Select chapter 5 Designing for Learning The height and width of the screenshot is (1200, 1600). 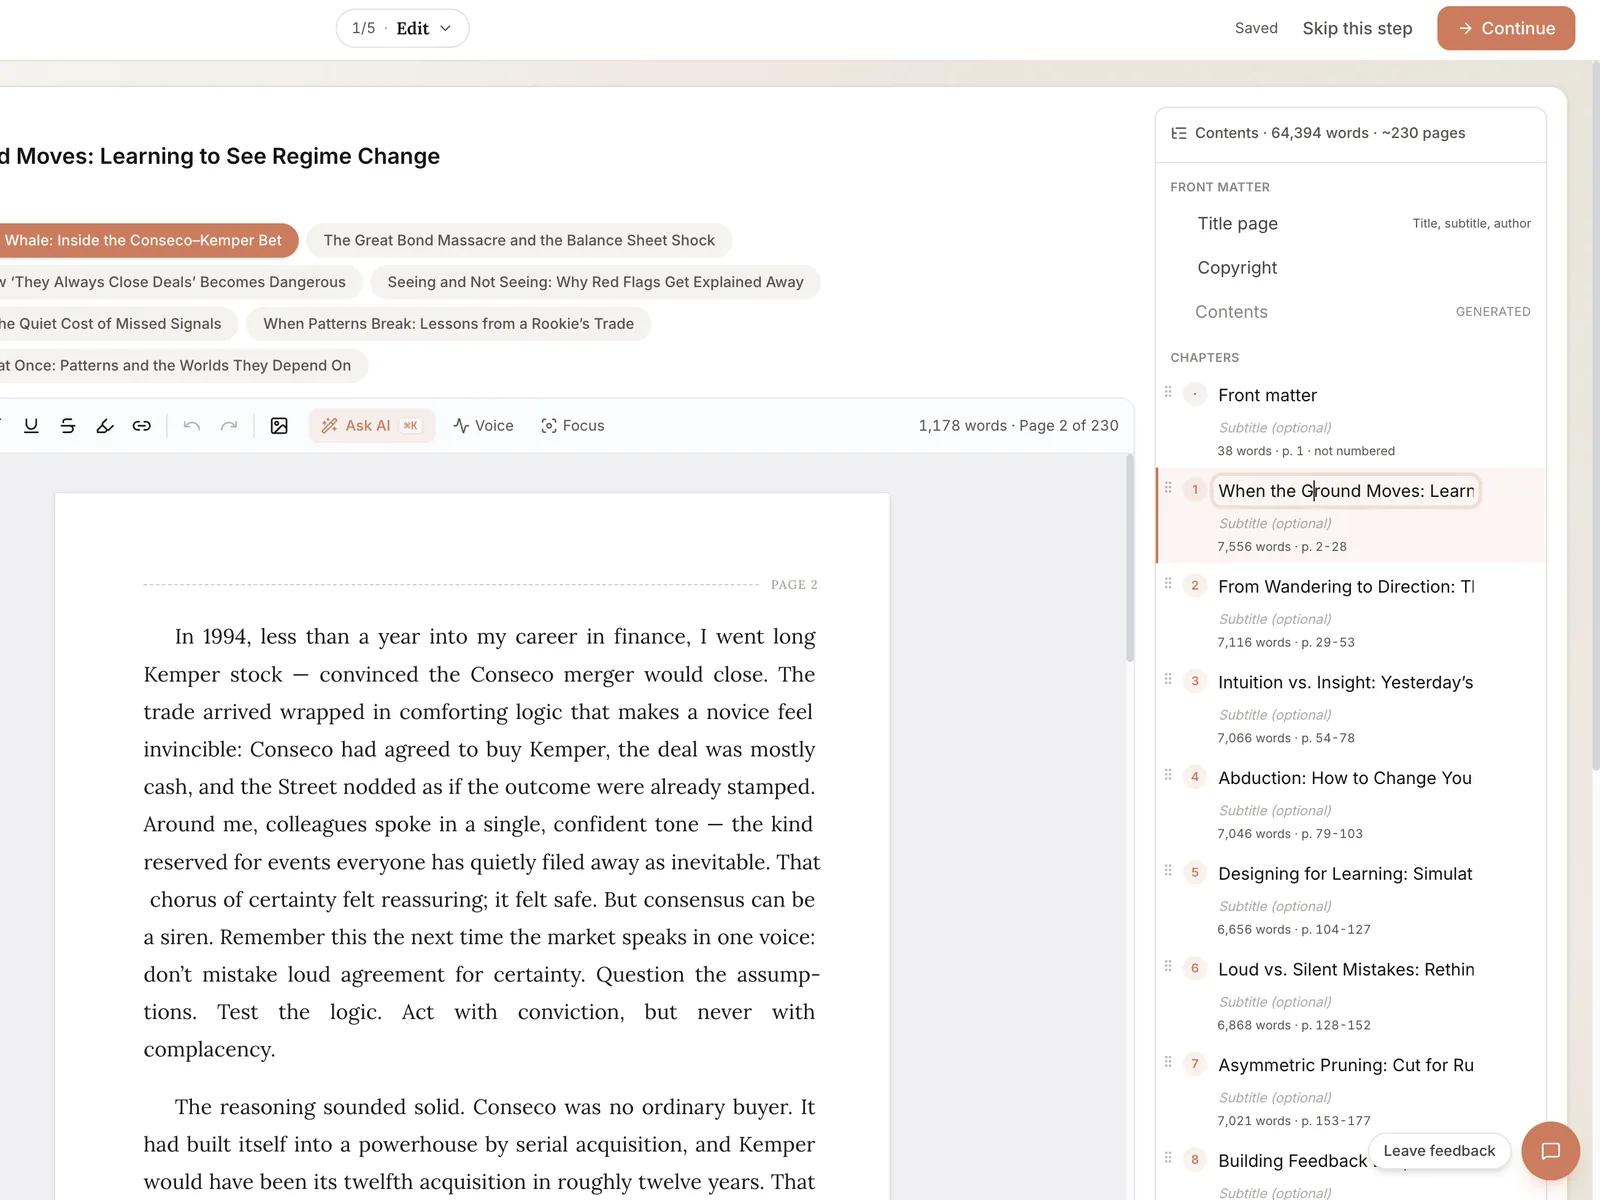tap(1345, 874)
